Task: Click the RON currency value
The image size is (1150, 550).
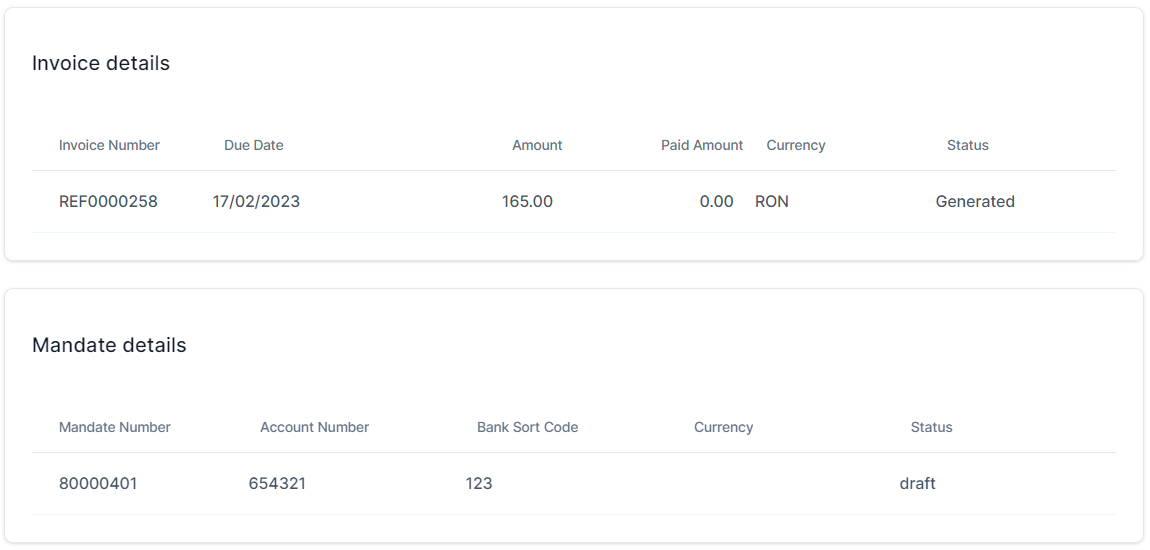Action: (x=772, y=201)
